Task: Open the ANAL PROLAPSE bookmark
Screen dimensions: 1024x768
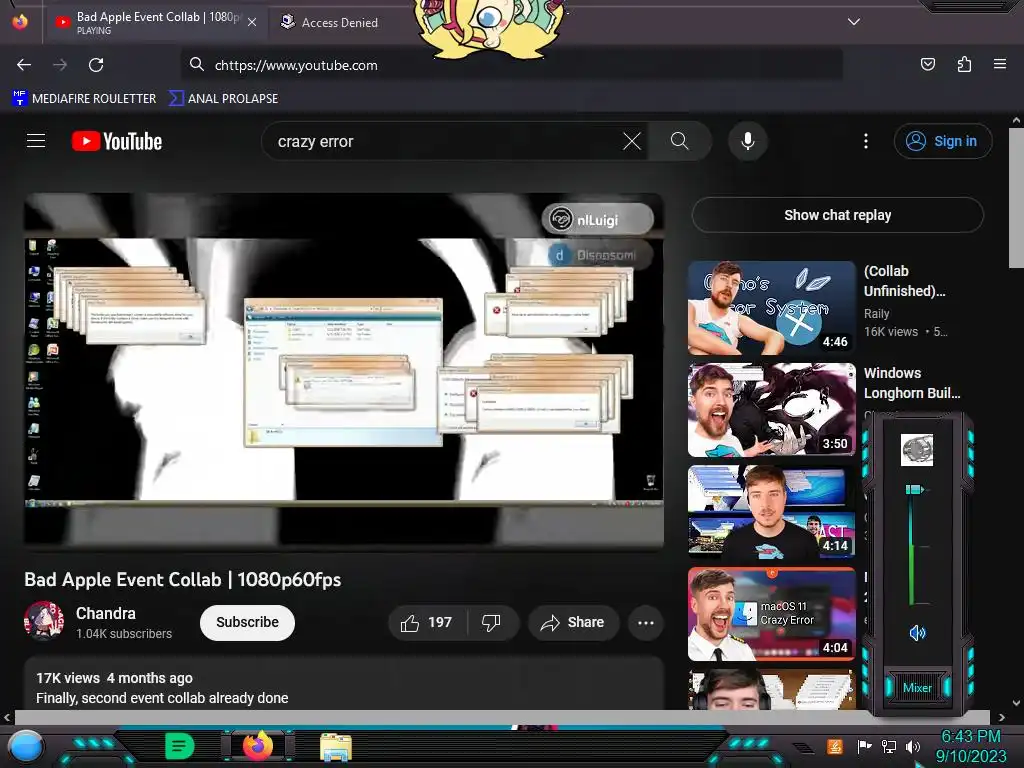Action: 223,98
